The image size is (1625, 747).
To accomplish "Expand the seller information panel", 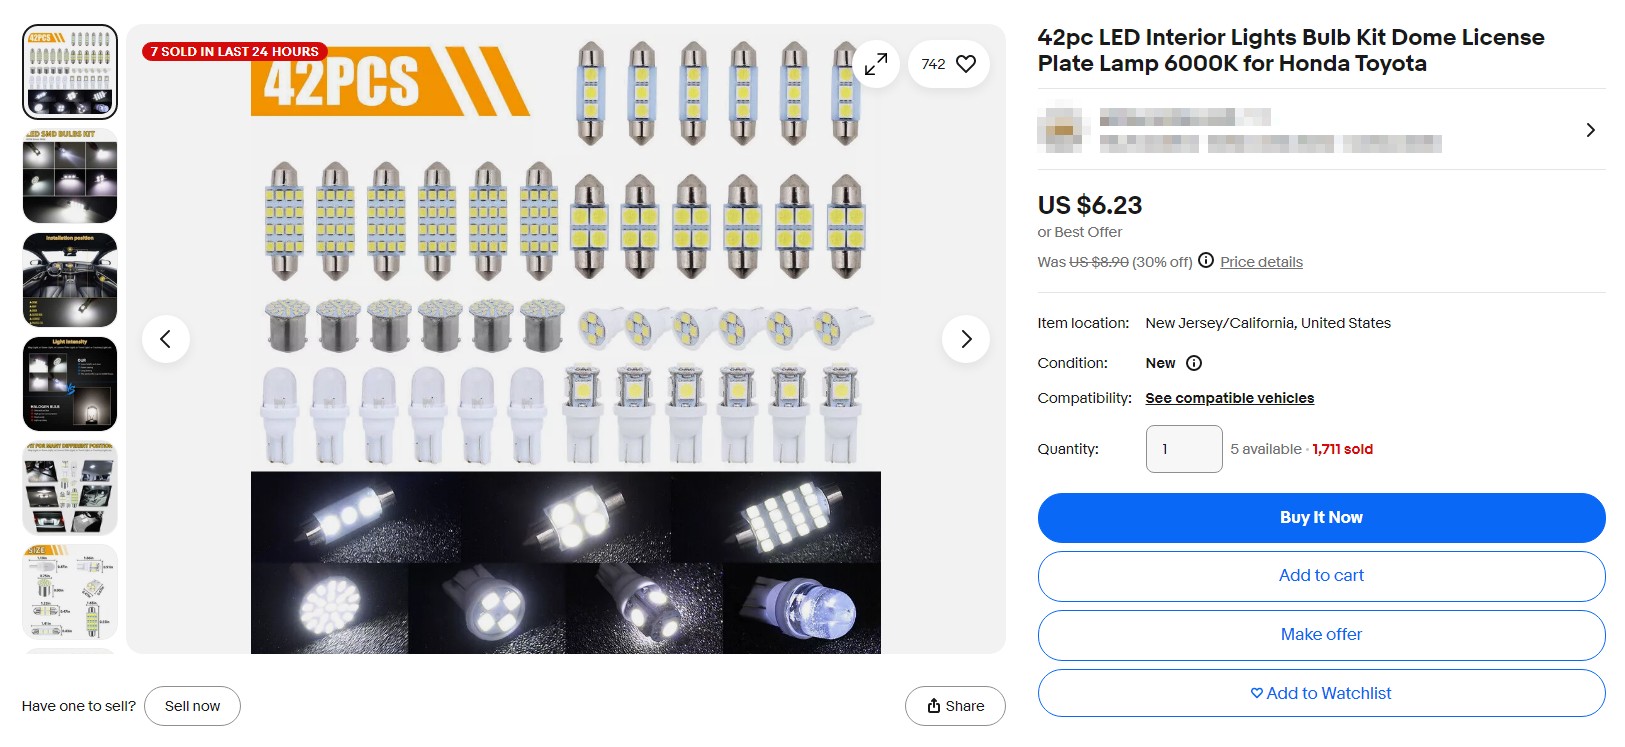I will click(1590, 130).
